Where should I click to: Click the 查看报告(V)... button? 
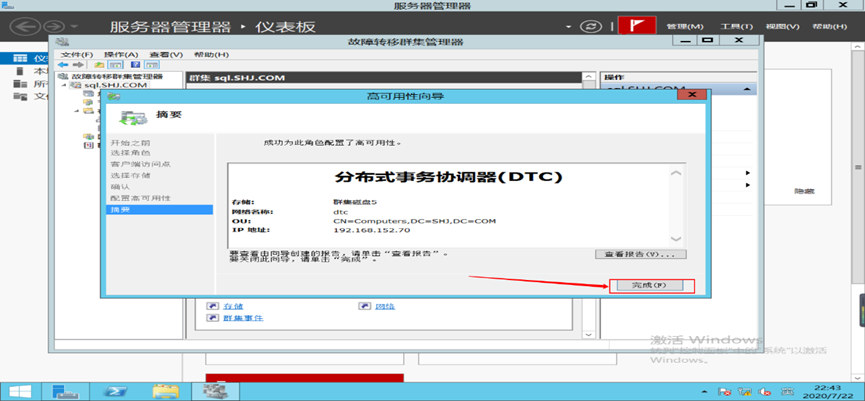point(640,254)
